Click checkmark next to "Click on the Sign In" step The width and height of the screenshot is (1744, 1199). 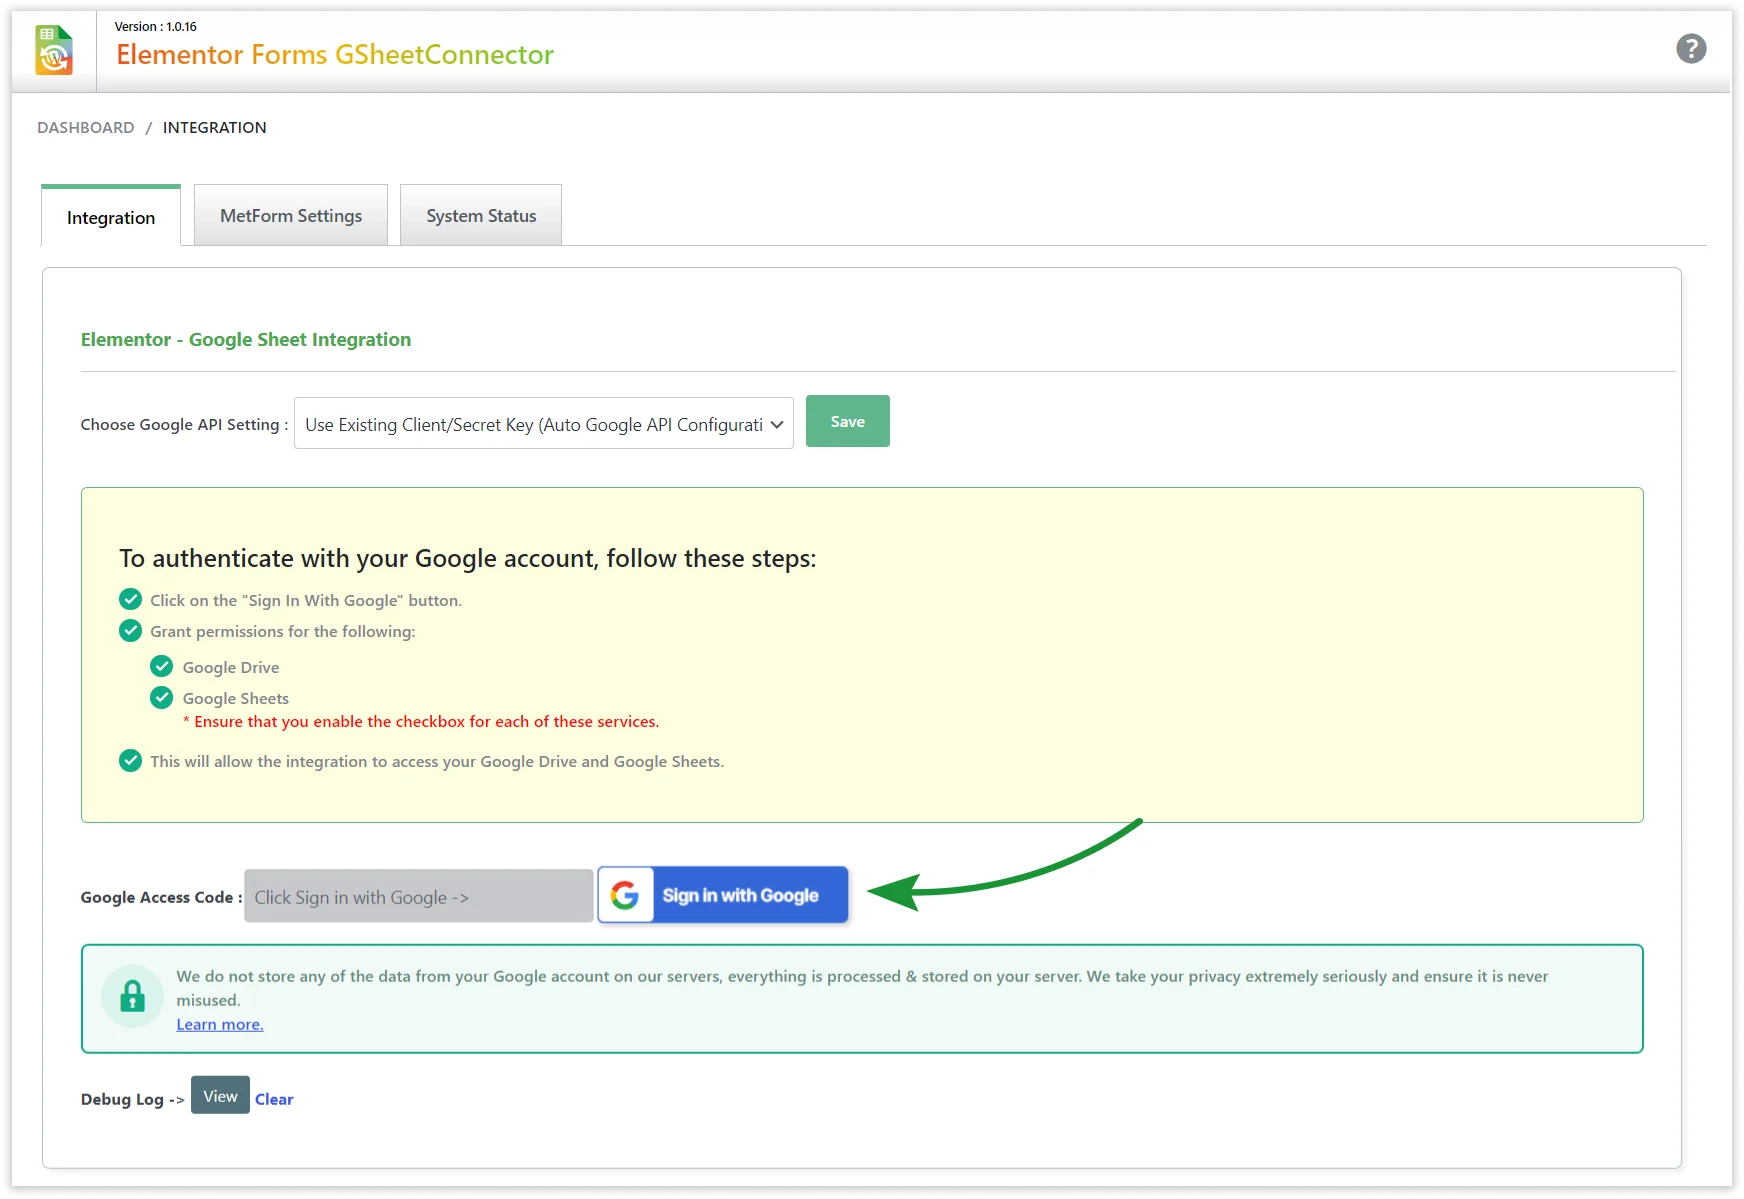pyautogui.click(x=130, y=600)
